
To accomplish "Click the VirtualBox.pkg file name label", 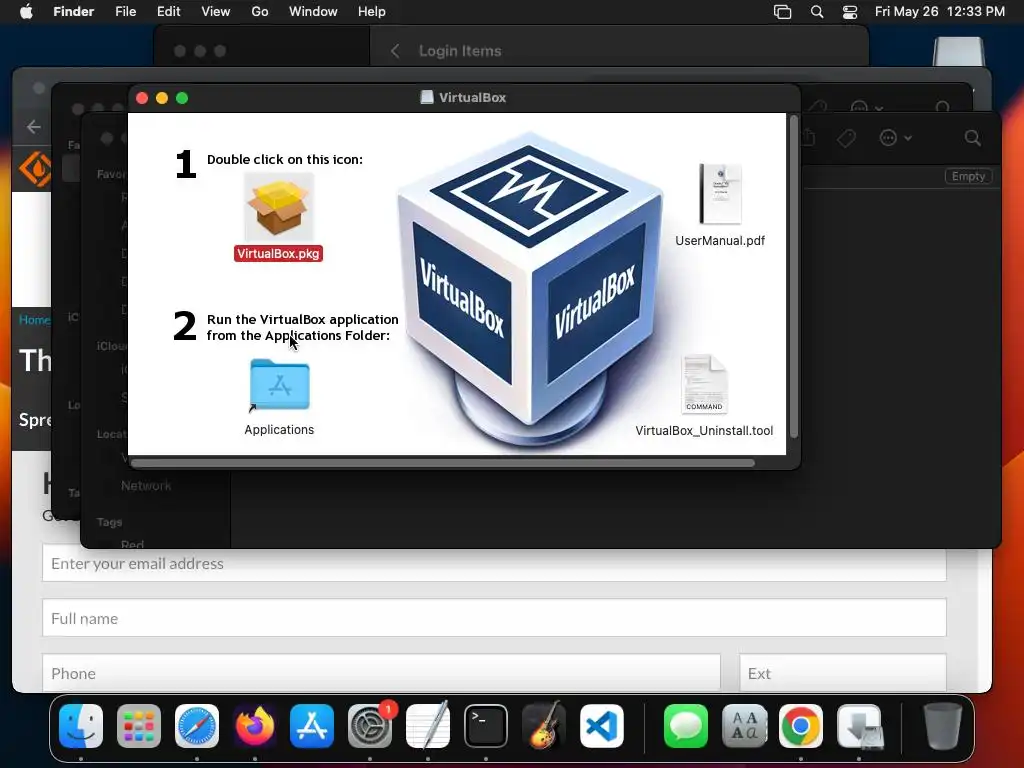I will coord(278,253).
